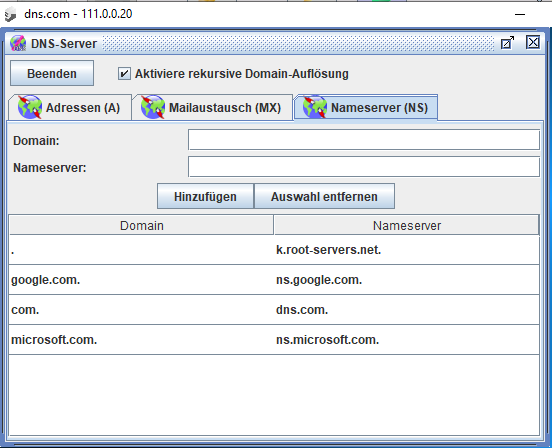
Task: Switch to the Adressen (A) tab
Action: pyautogui.click(x=70, y=107)
